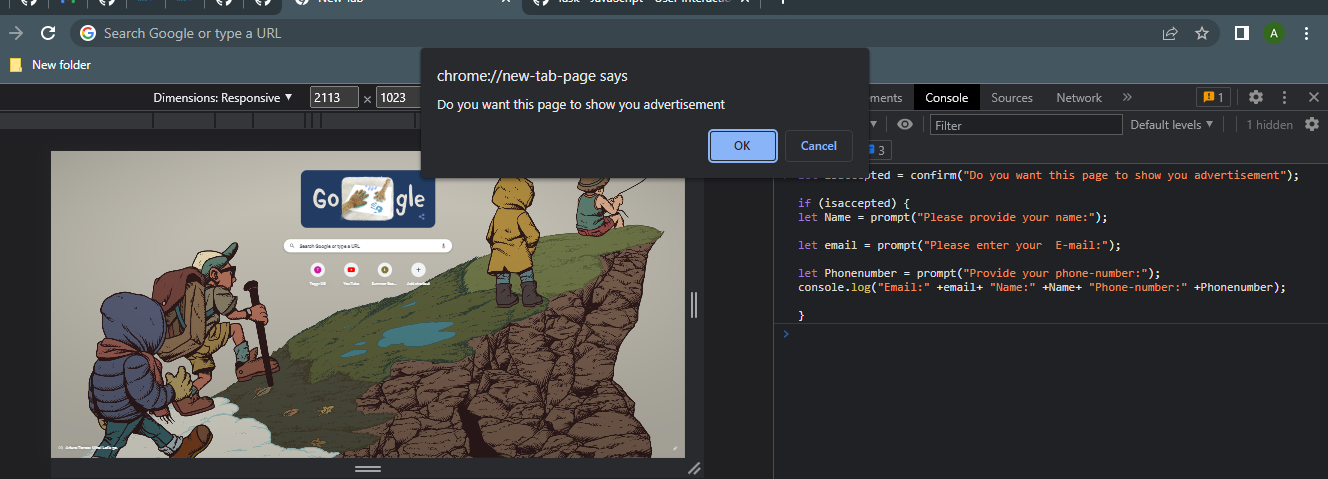Grab the viewport bottom resize handle
The height and width of the screenshot is (479, 1328).
tap(368, 468)
